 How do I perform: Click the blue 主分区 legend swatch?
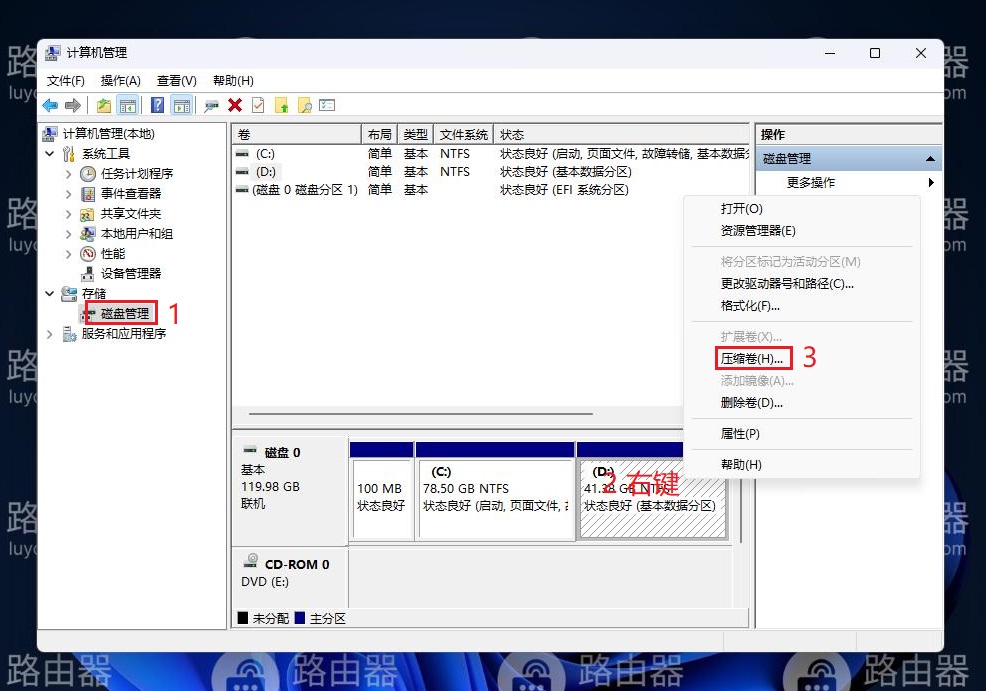(300, 618)
